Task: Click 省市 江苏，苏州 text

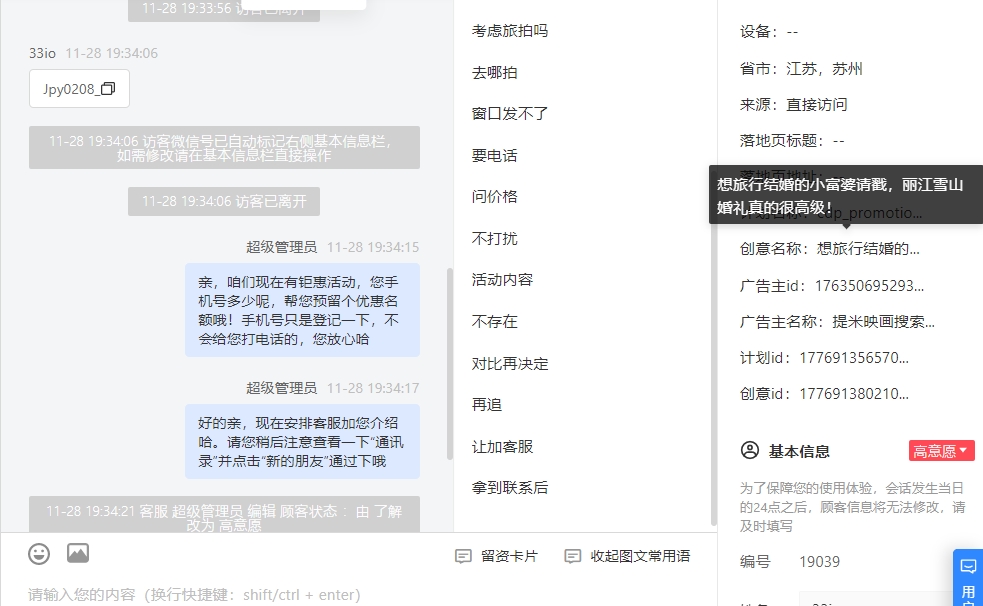Action: 801,69
